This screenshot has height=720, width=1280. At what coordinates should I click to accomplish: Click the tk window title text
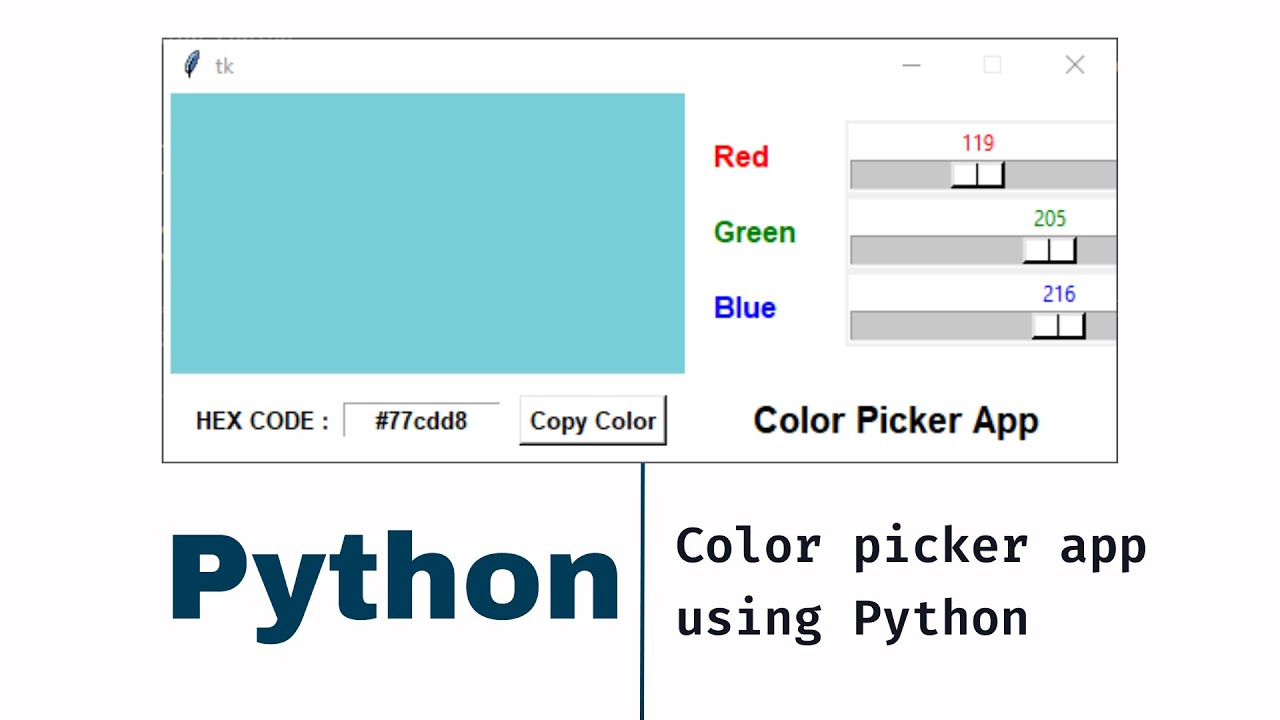[x=224, y=65]
